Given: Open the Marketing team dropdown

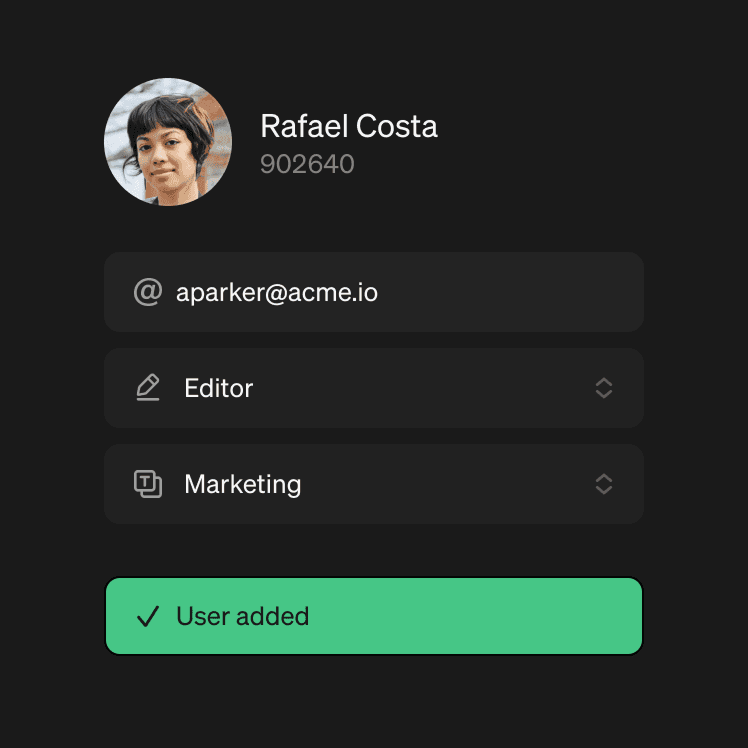Looking at the screenshot, I should [373, 484].
